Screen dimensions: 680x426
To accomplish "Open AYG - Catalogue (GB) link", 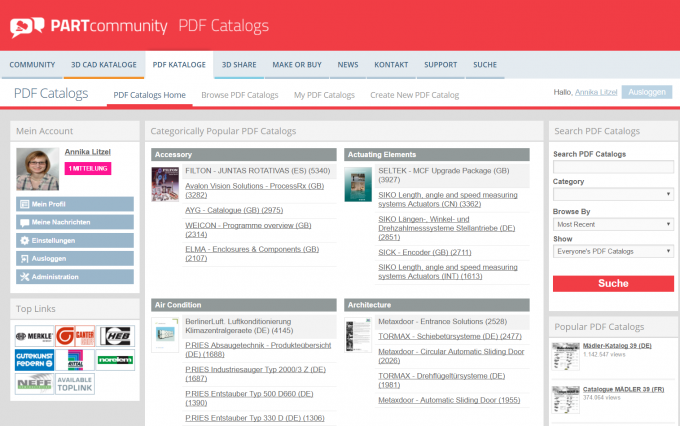I will (x=234, y=210).
